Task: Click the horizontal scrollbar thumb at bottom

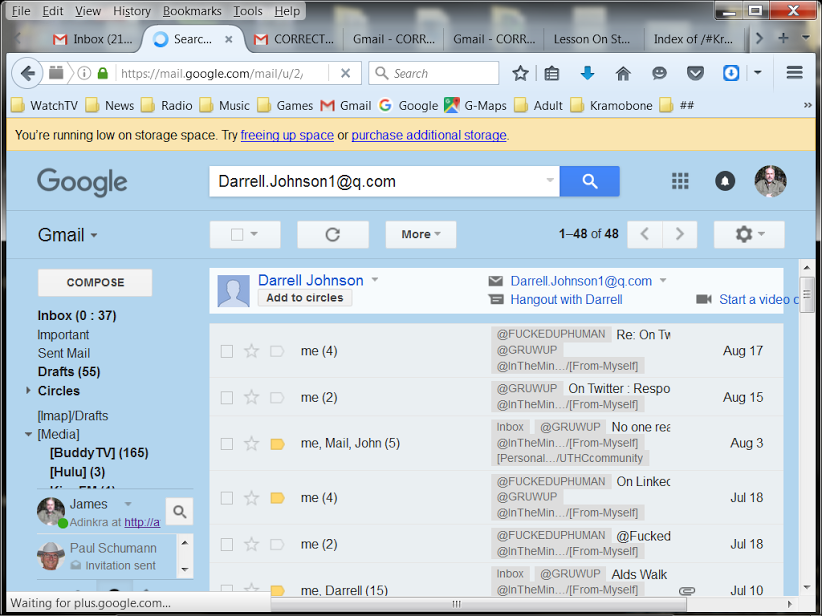Action: tap(478, 604)
